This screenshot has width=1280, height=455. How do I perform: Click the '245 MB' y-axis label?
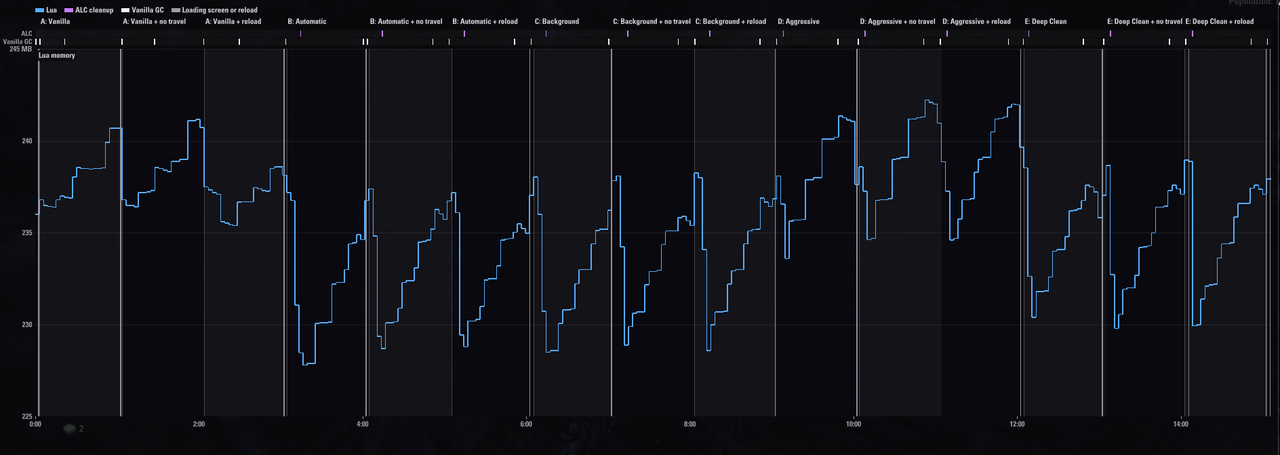pyautogui.click(x=21, y=49)
